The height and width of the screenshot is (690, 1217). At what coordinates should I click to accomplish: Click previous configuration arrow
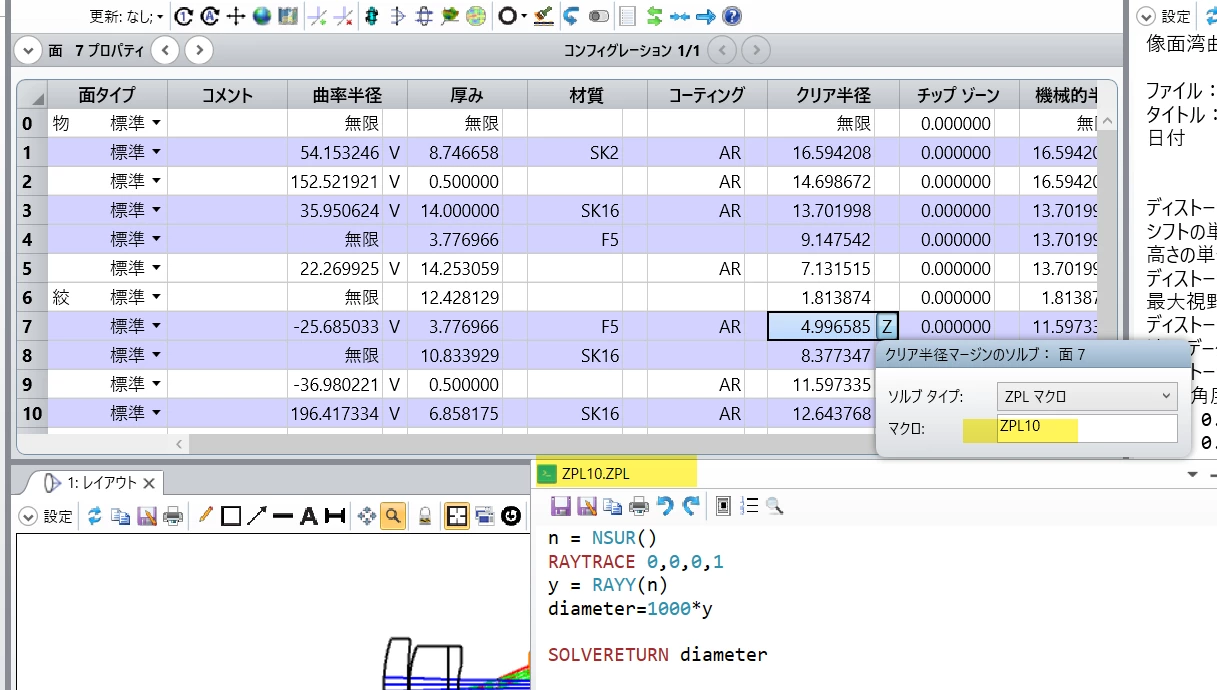coord(722,49)
